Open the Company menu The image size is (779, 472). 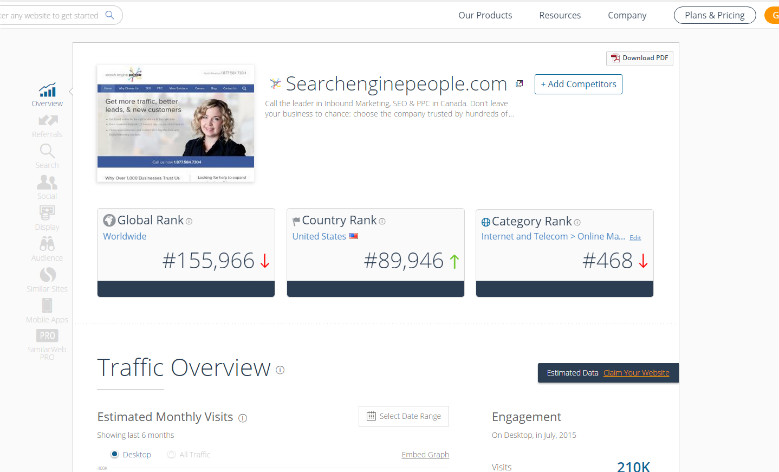[627, 15]
